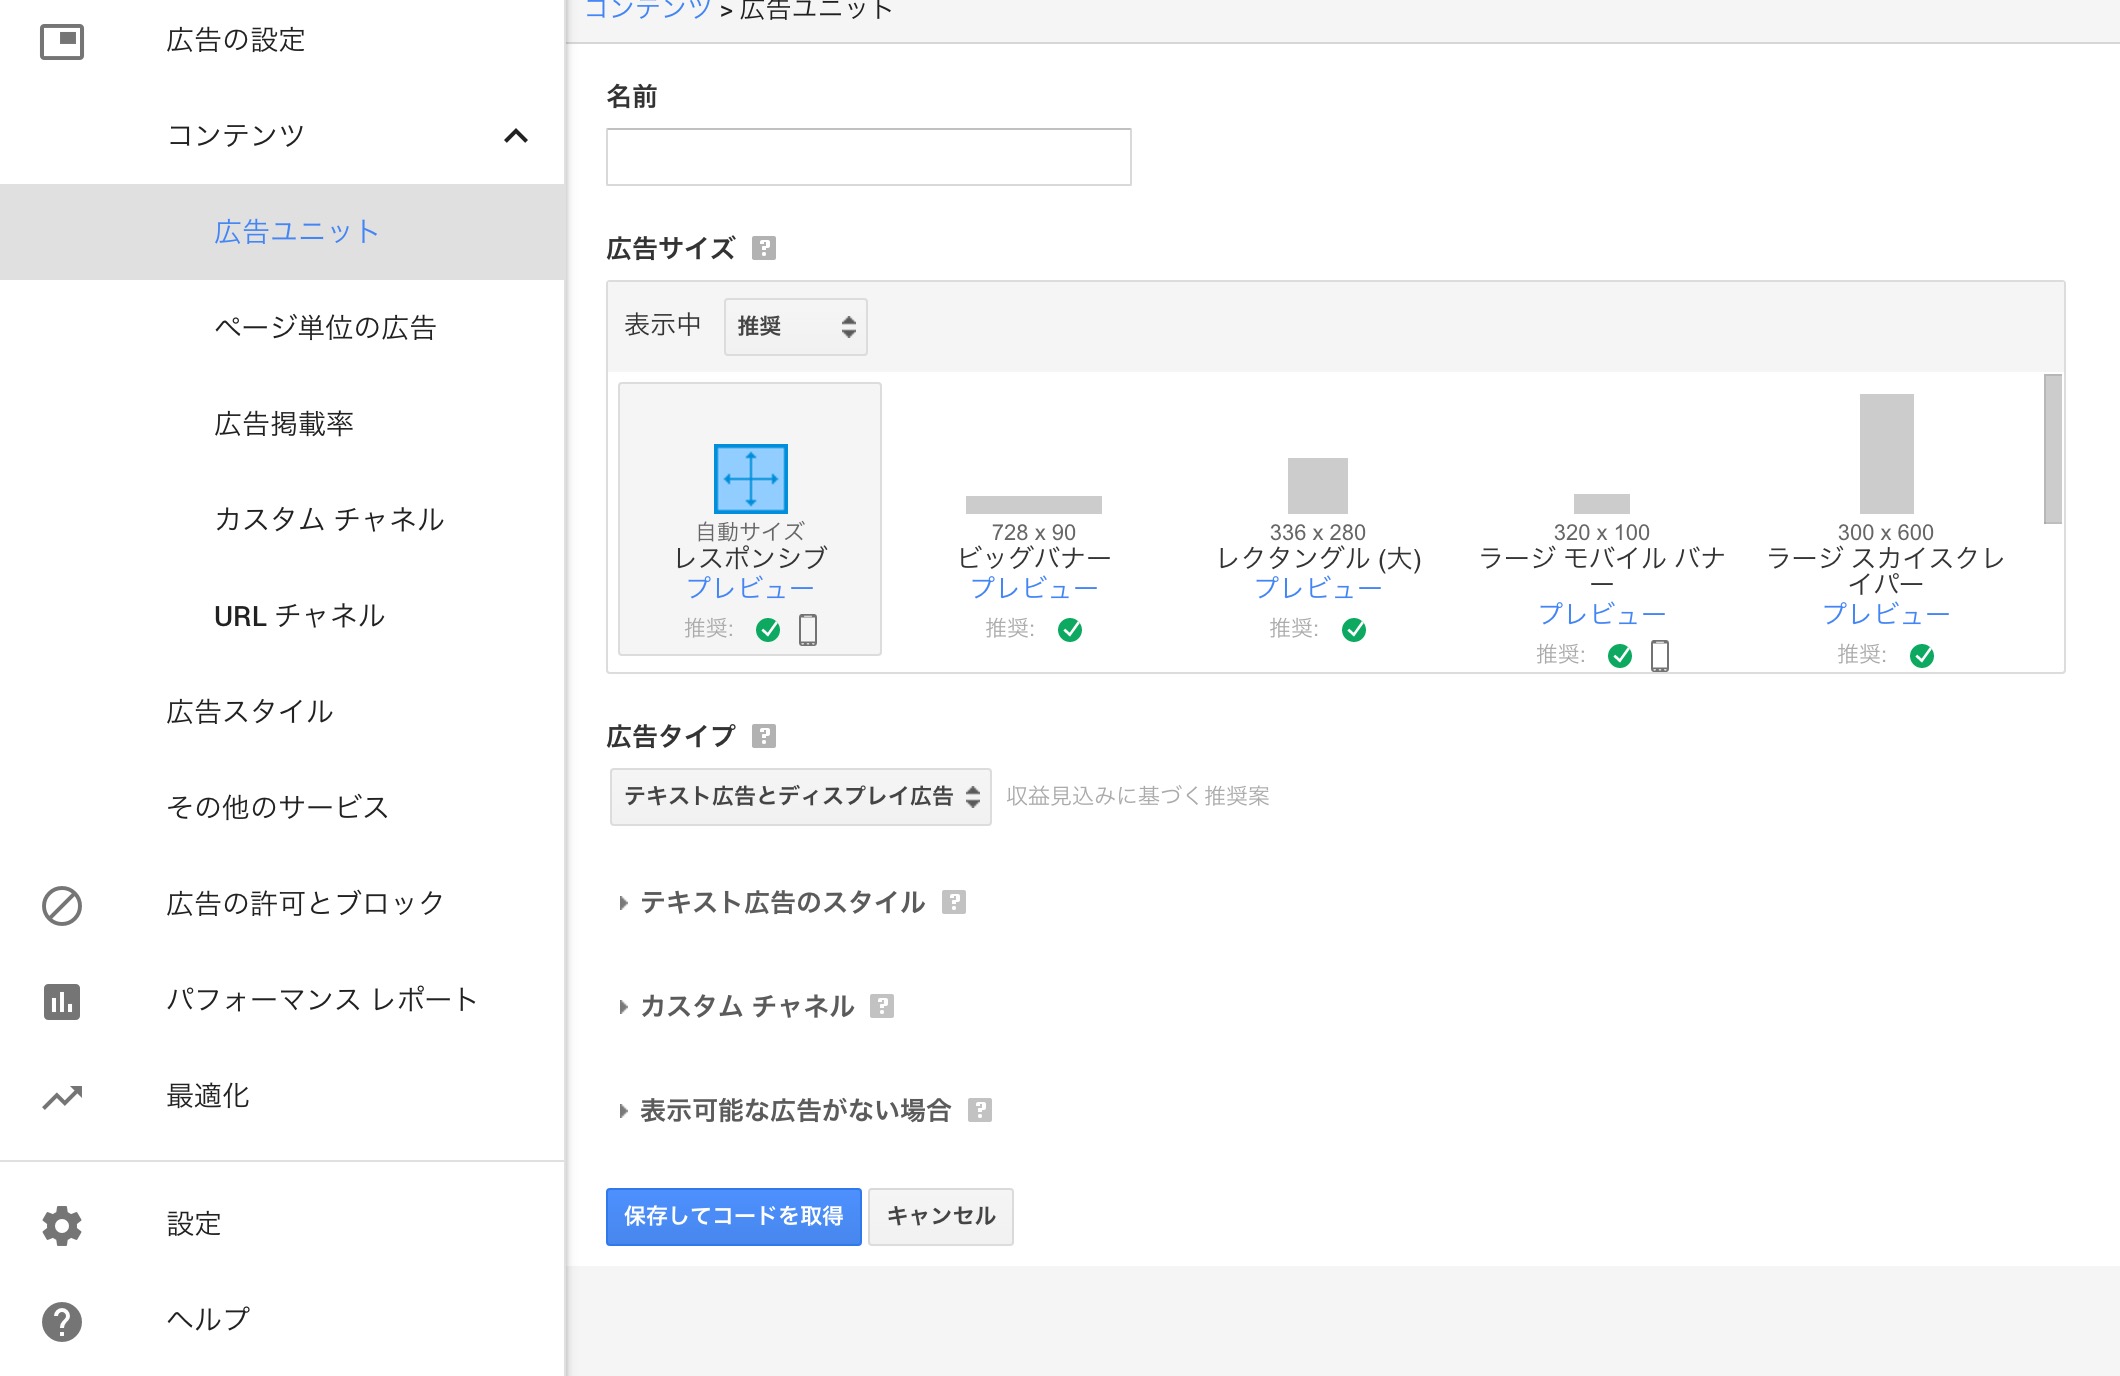
Task: Select the 320 x 100 mobile banner thumbnail
Action: pos(1602,504)
